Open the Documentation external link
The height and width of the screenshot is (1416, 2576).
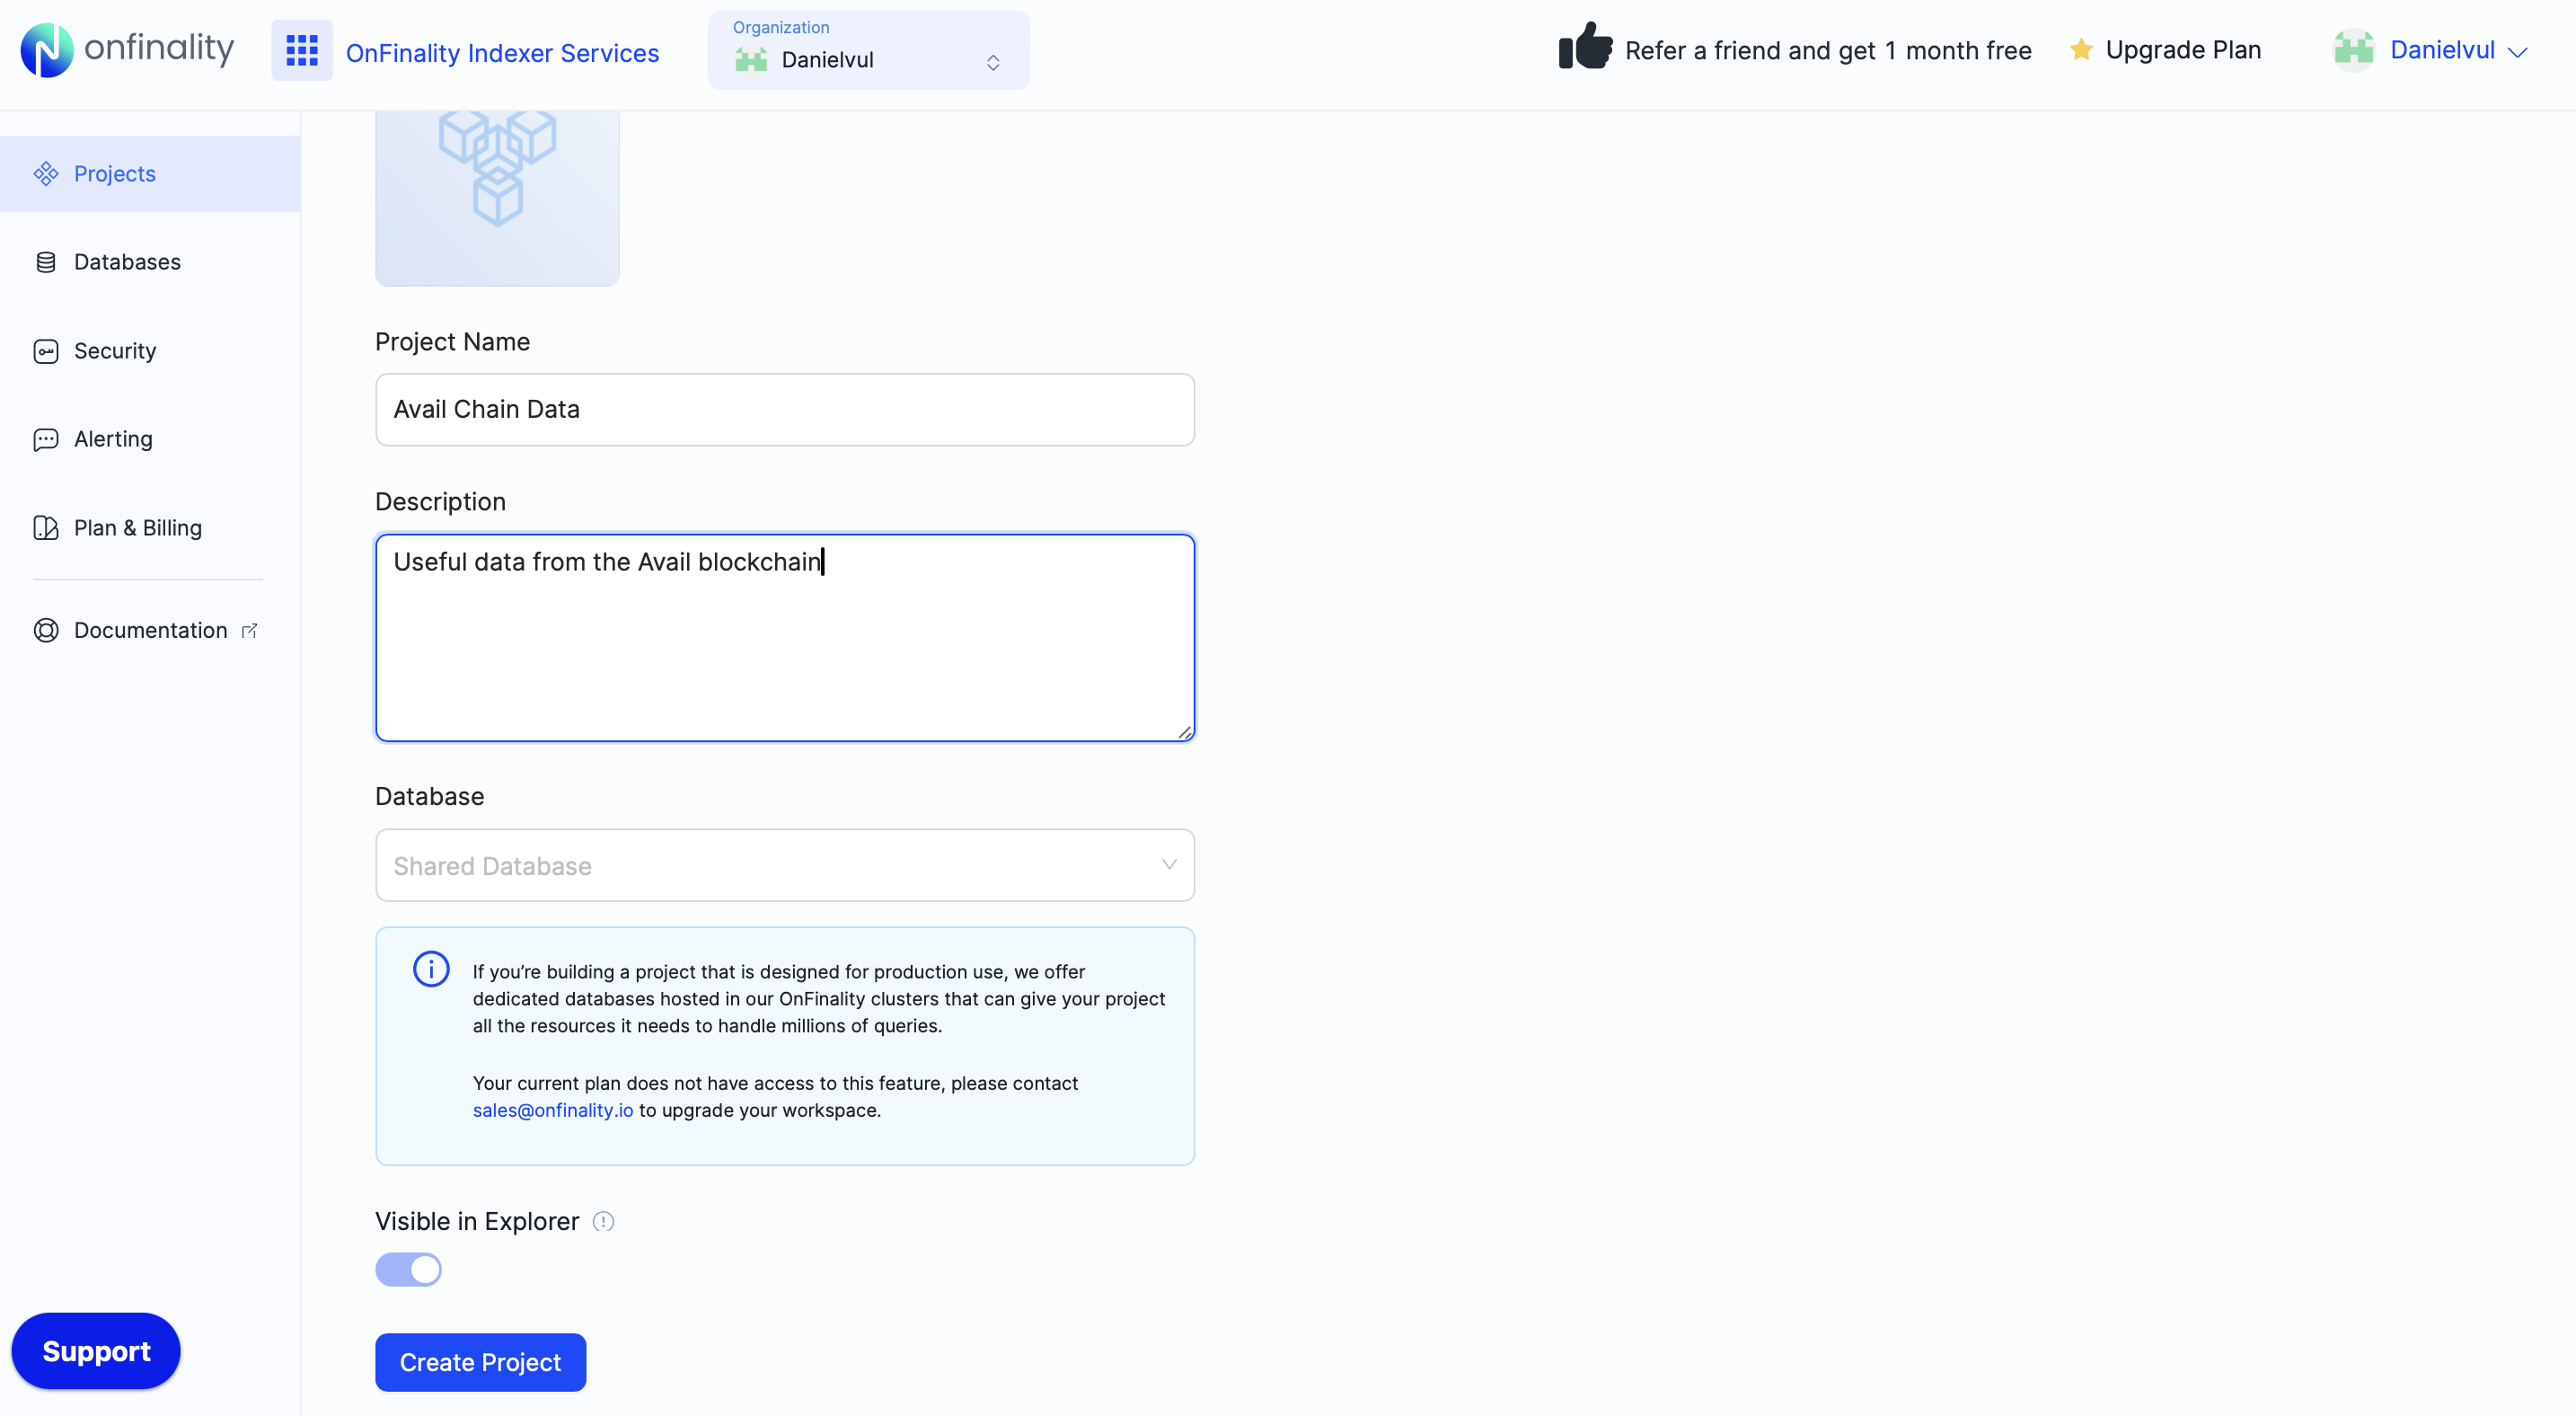pyautogui.click(x=149, y=630)
